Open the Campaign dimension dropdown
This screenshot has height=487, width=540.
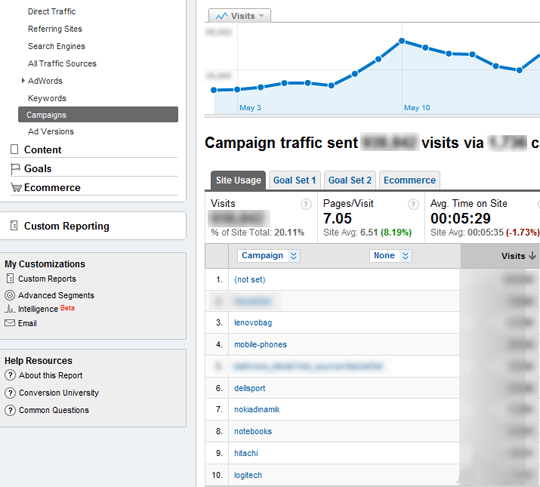point(269,256)
